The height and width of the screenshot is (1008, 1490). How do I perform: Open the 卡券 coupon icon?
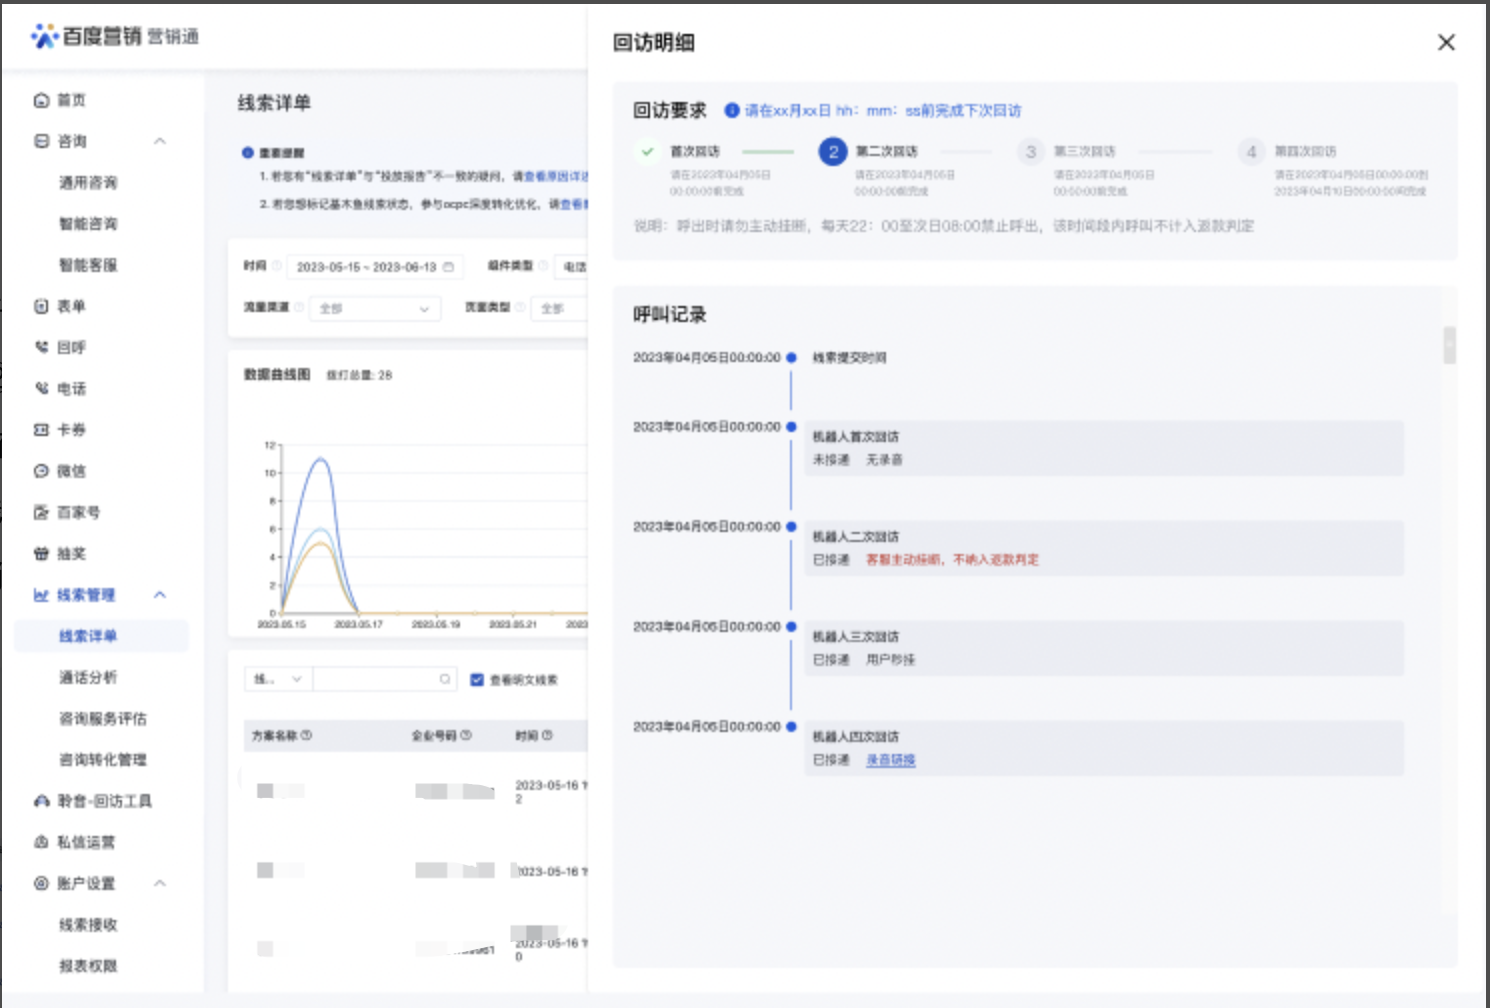[41, 429]
